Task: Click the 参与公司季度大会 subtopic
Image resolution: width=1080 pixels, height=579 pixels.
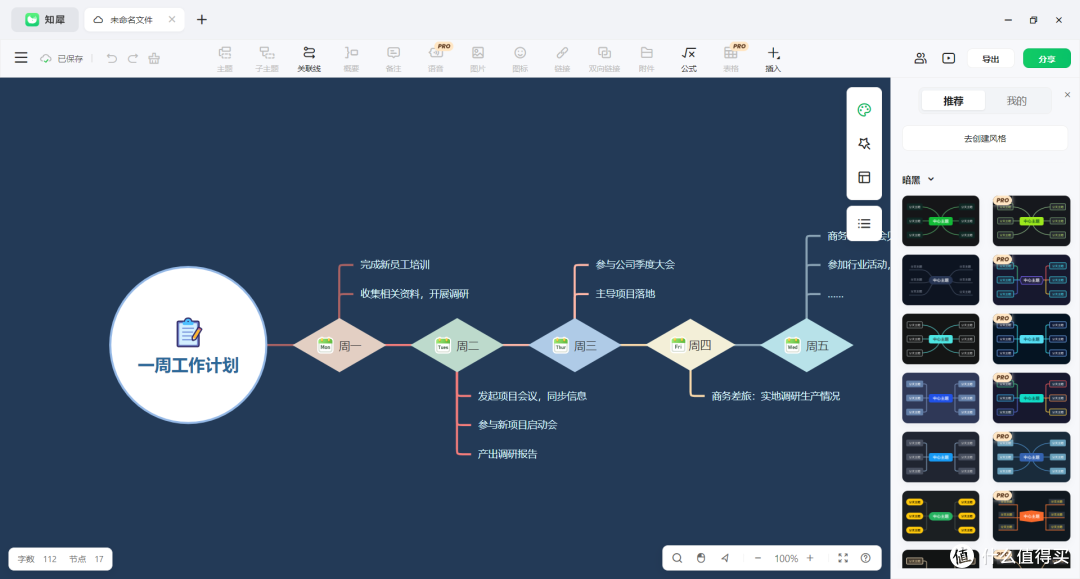Action: pos(635,264)
